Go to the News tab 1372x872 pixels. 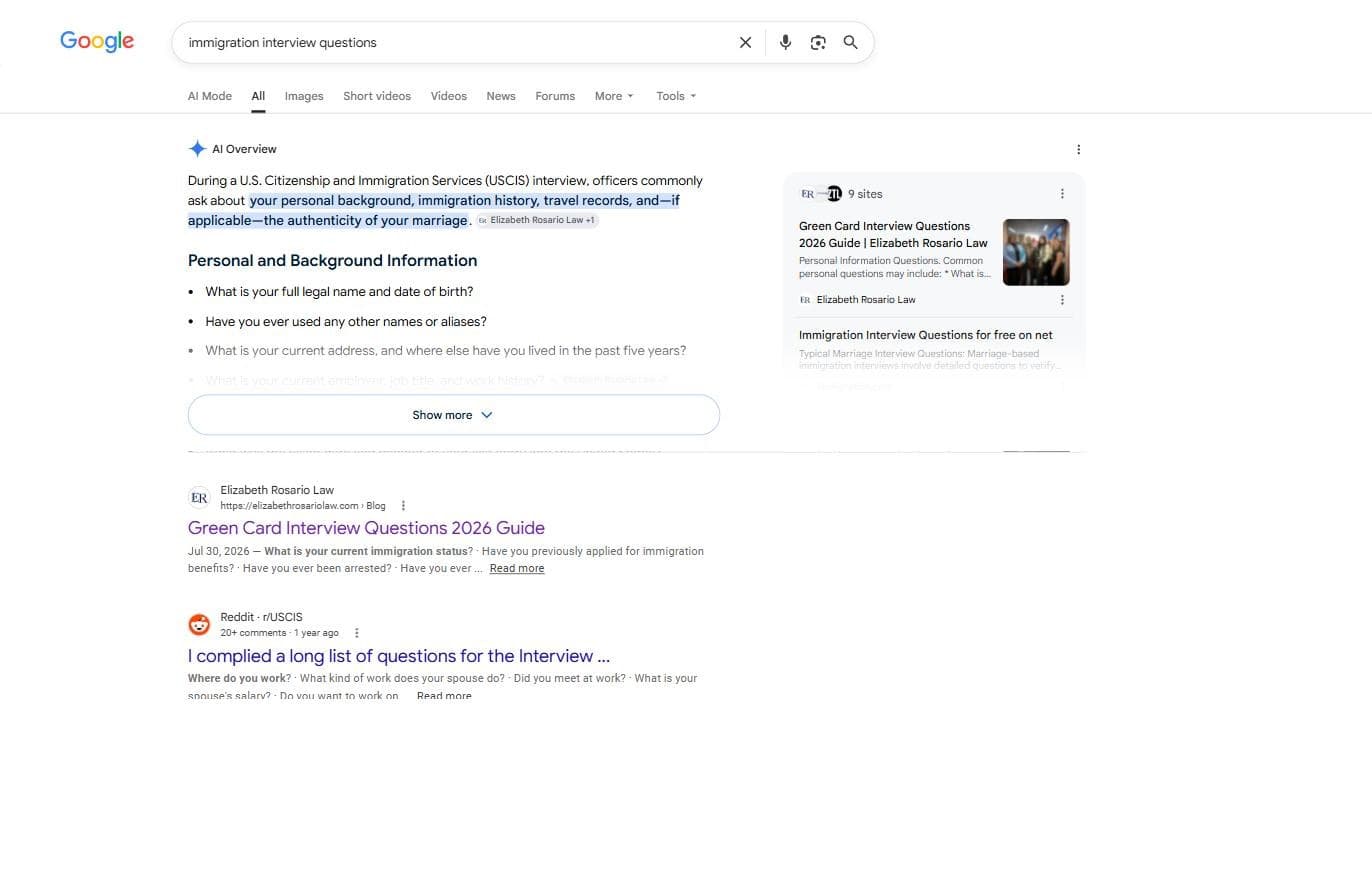pyautogui.click(x=501, y=96)
